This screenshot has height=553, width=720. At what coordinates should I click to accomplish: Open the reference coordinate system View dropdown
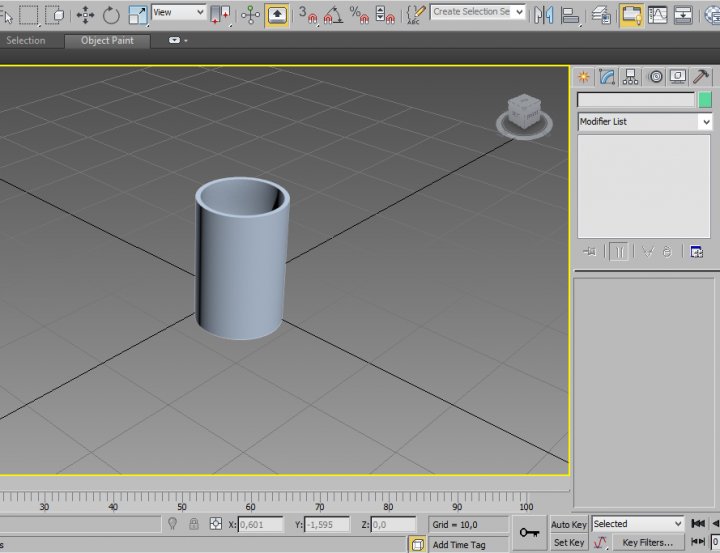coord(179,12)
